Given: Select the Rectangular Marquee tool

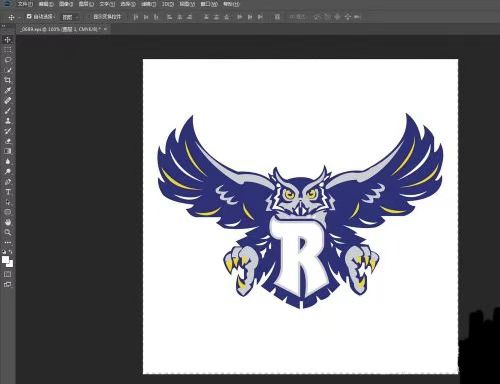Looking at the screenshot, I should tap(8, 50).
